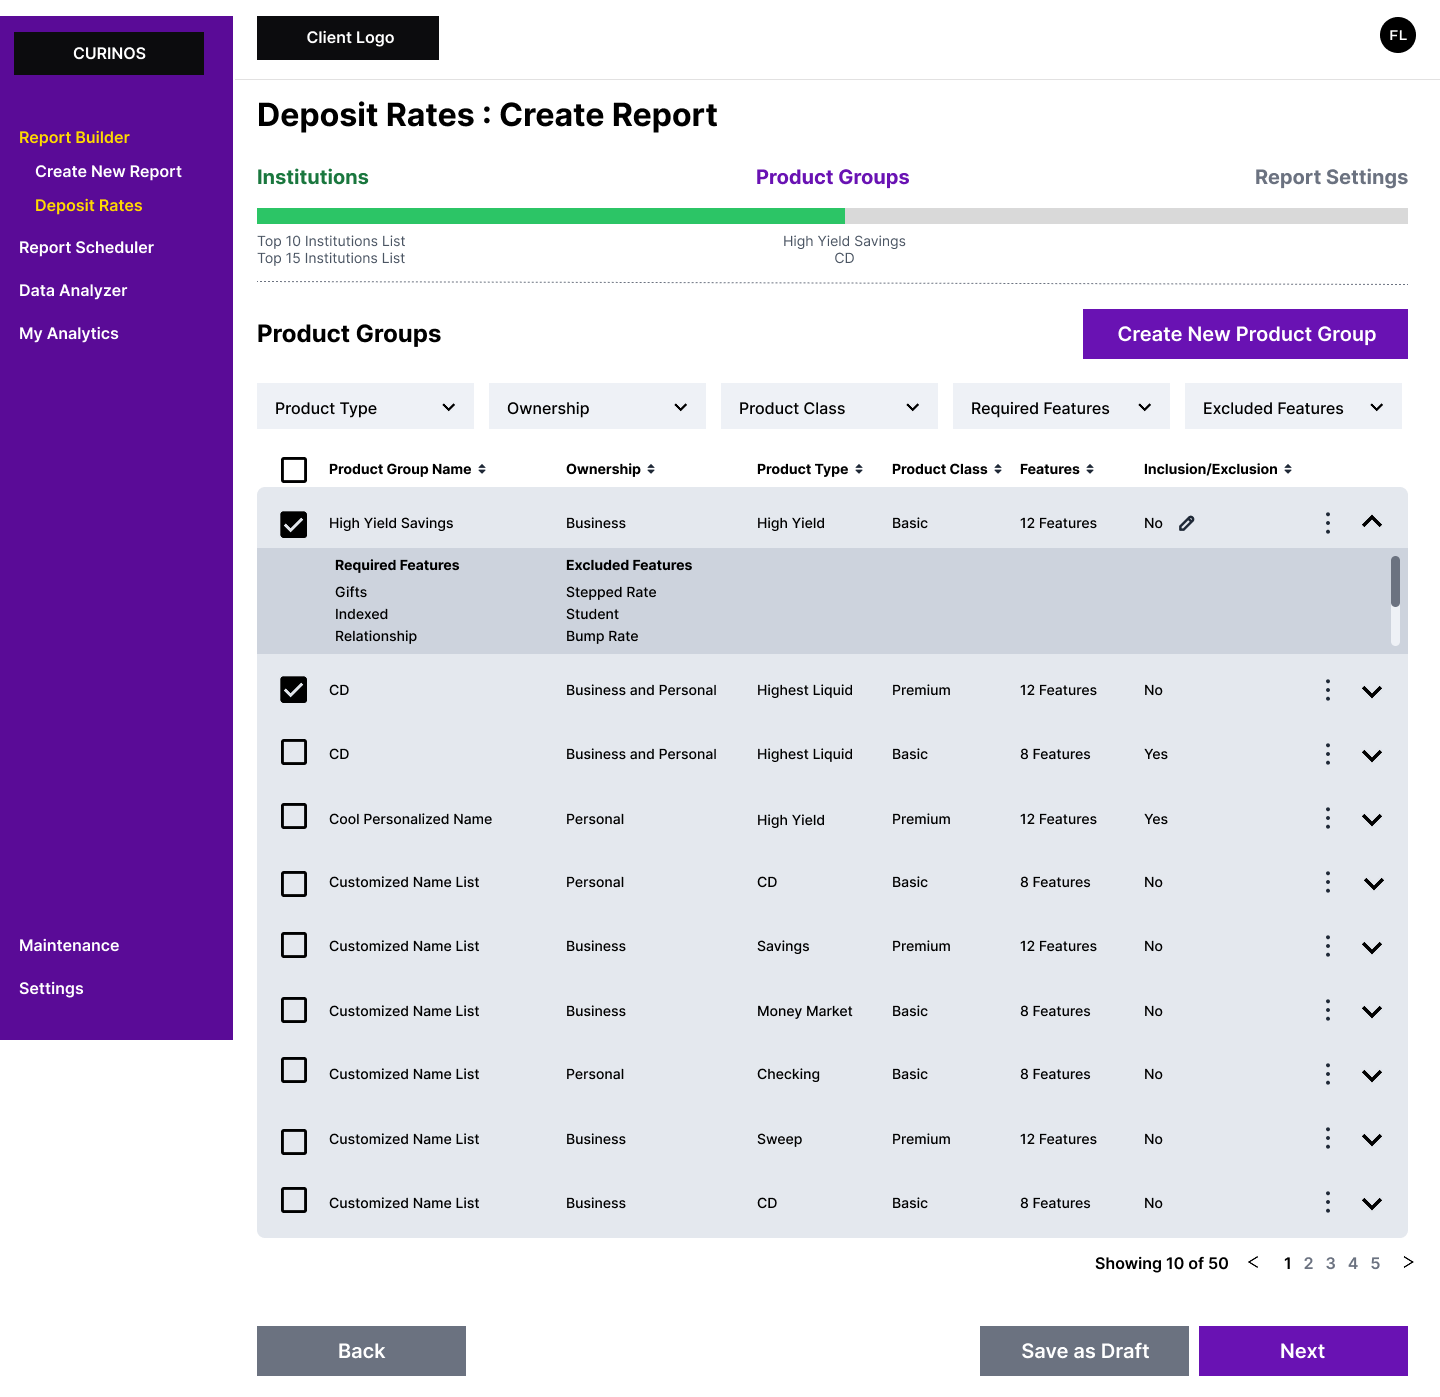This screenshot has height=1397, width=1440.
Task: Click the Create New Product Group button
Action: [x=1245, y=334]
